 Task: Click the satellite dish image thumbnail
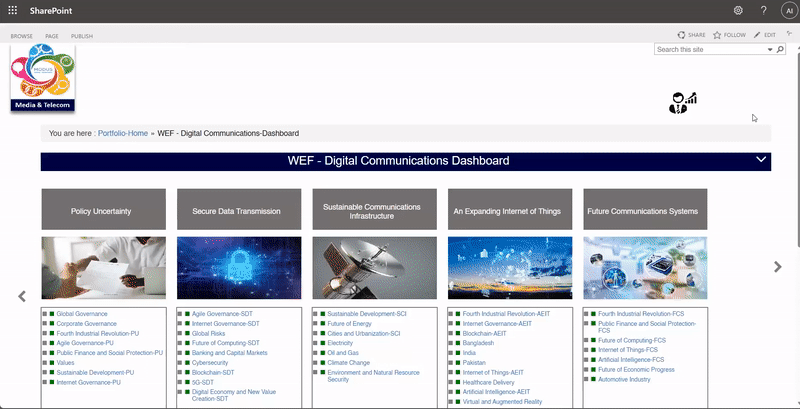point(374,268)
